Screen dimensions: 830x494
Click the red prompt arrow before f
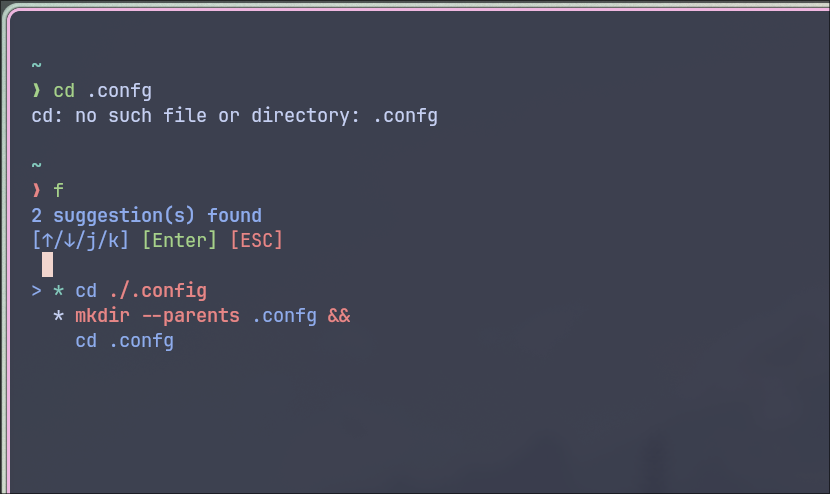[x=37, y=190]
